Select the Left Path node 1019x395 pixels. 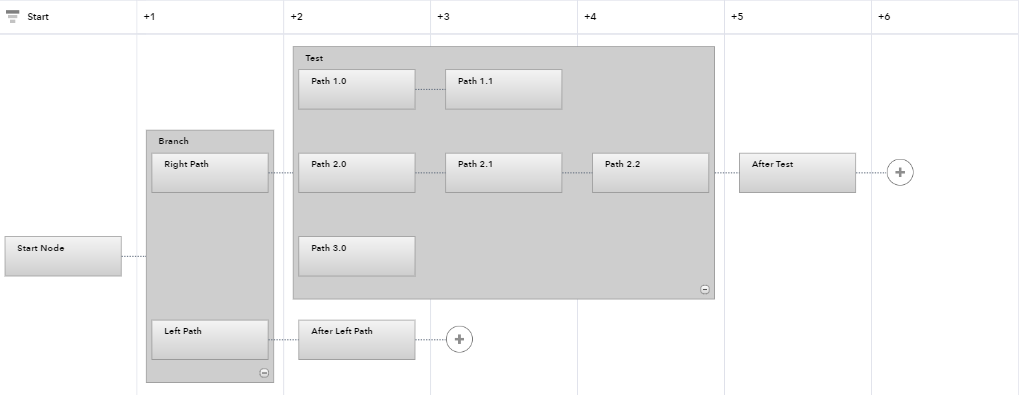tap(210, 339)
